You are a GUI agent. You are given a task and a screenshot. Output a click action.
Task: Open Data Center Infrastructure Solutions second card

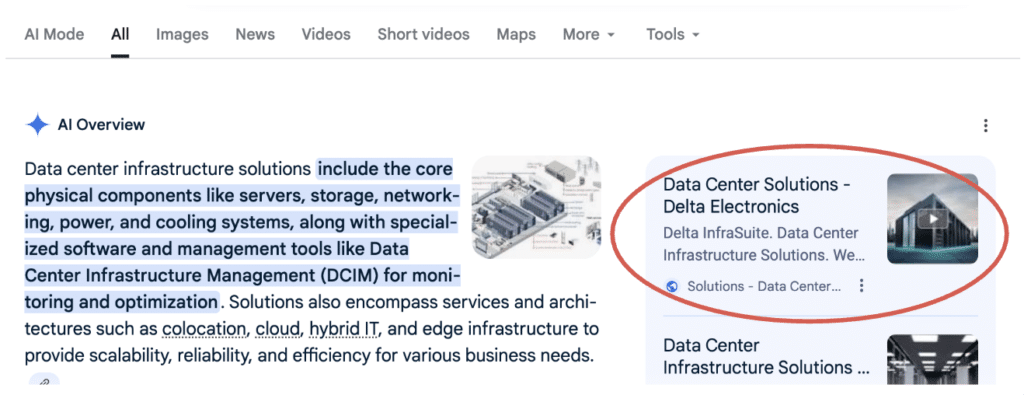tap(766, 356)
